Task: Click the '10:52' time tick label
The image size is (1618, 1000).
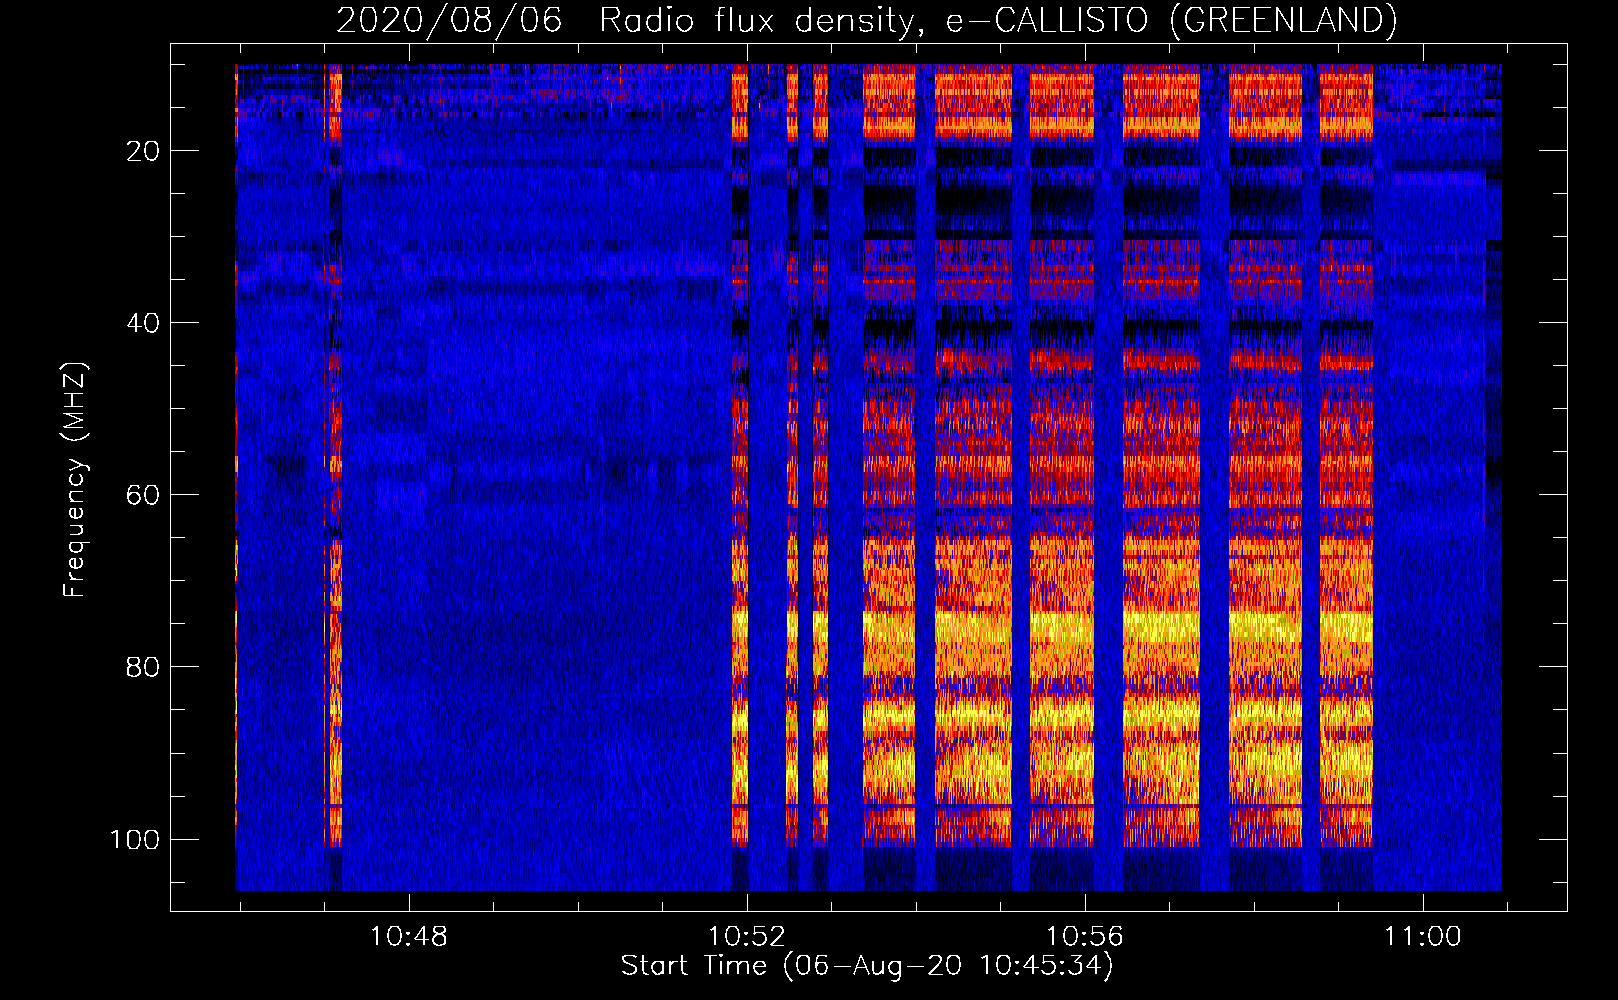Action: tap(747, 937)
